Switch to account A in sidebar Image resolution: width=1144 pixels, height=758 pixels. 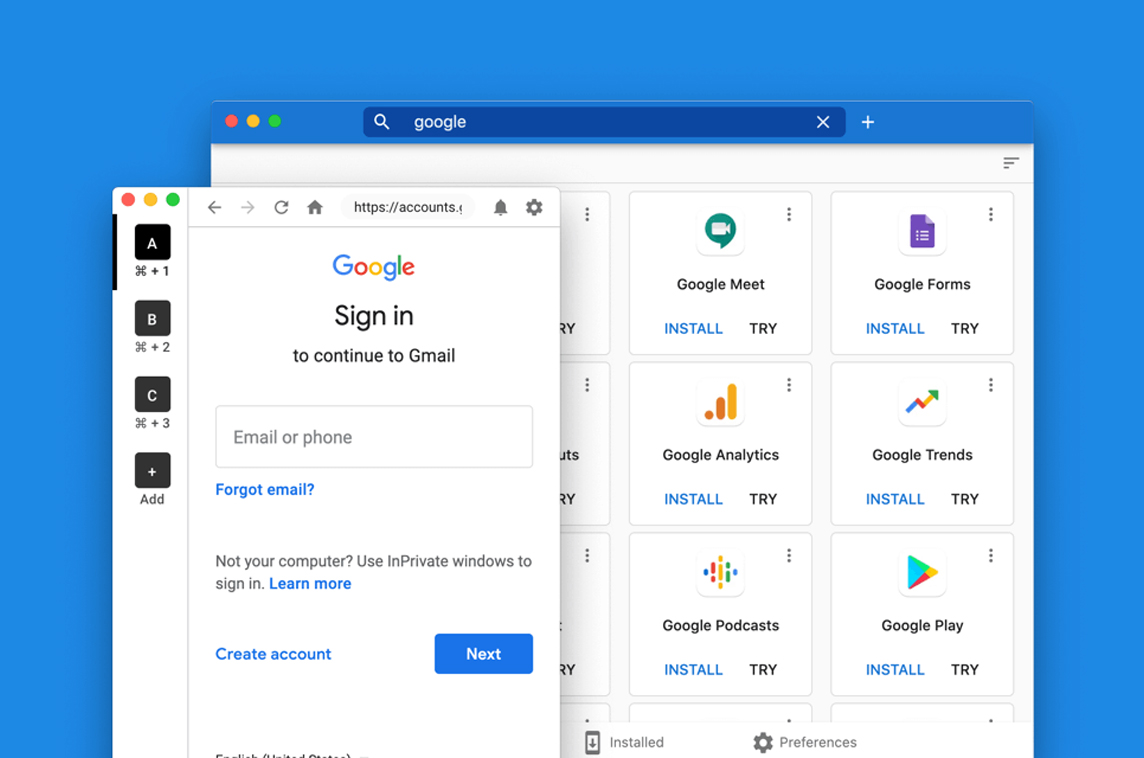[152, 243]
